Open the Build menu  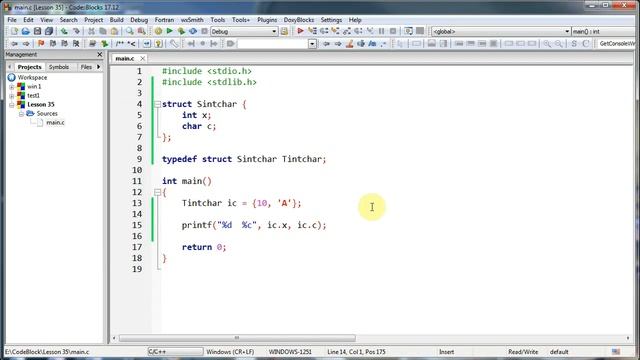116,20
